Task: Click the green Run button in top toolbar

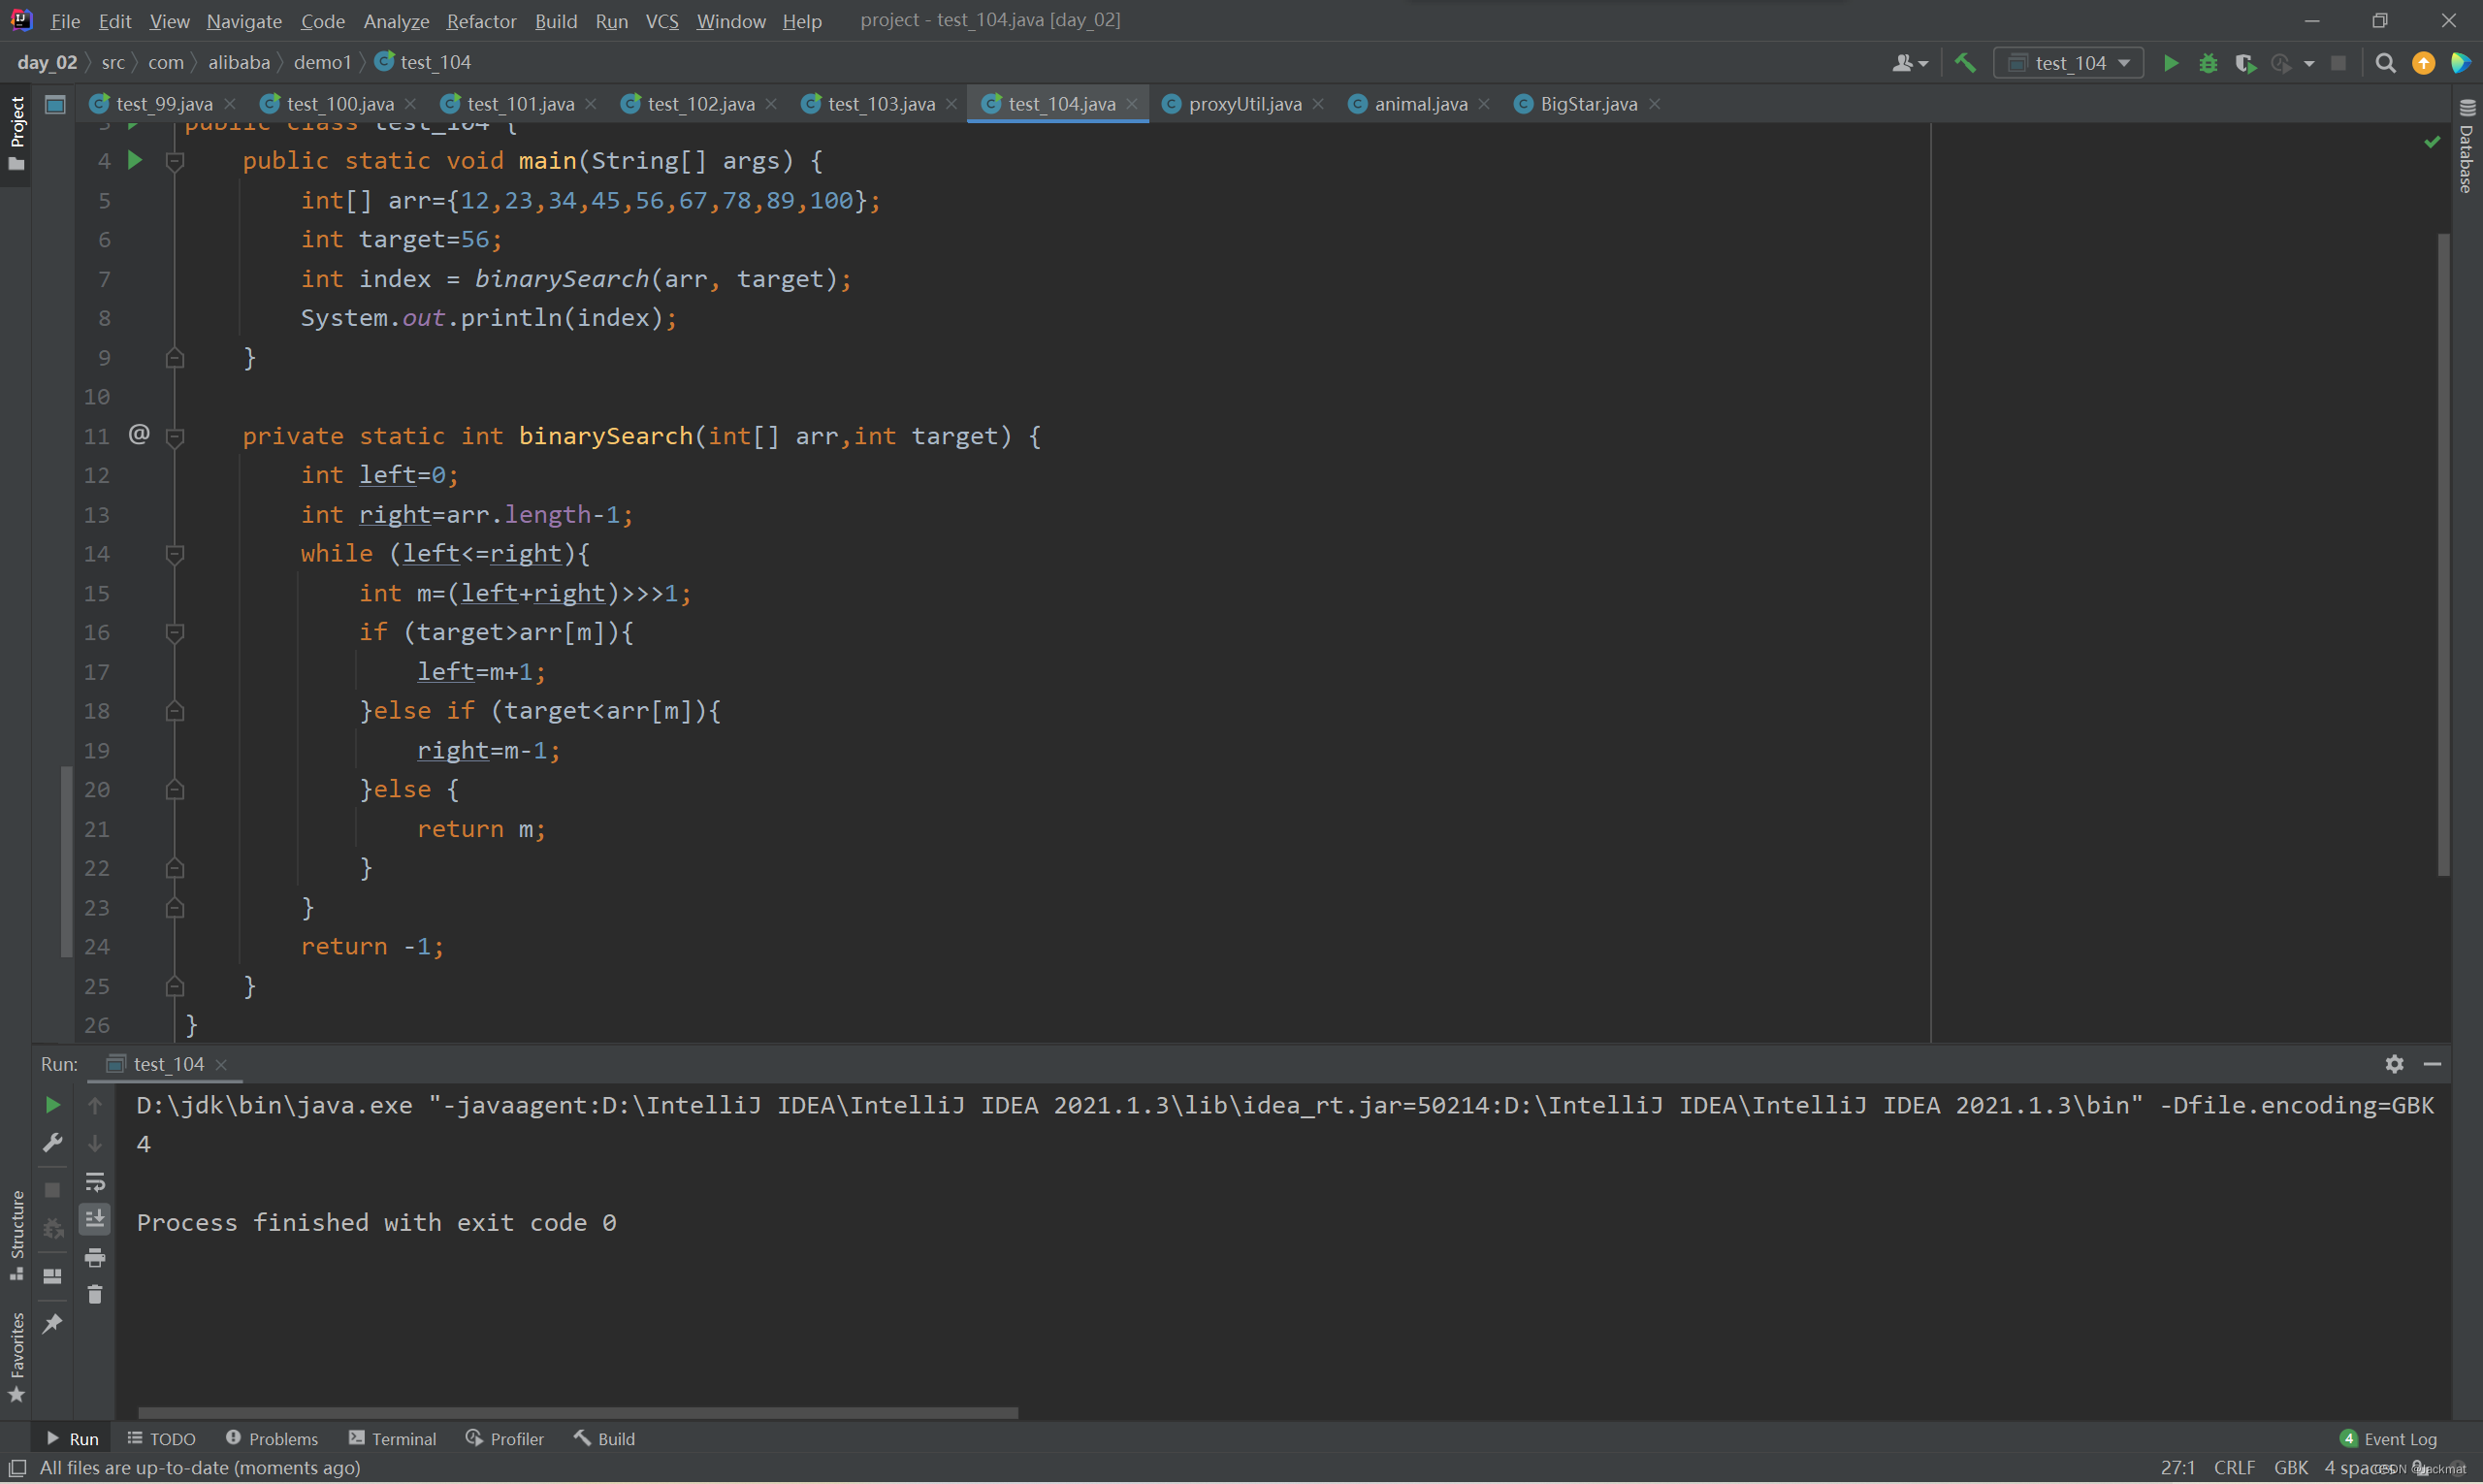Action: click(x=2170, y=63)
